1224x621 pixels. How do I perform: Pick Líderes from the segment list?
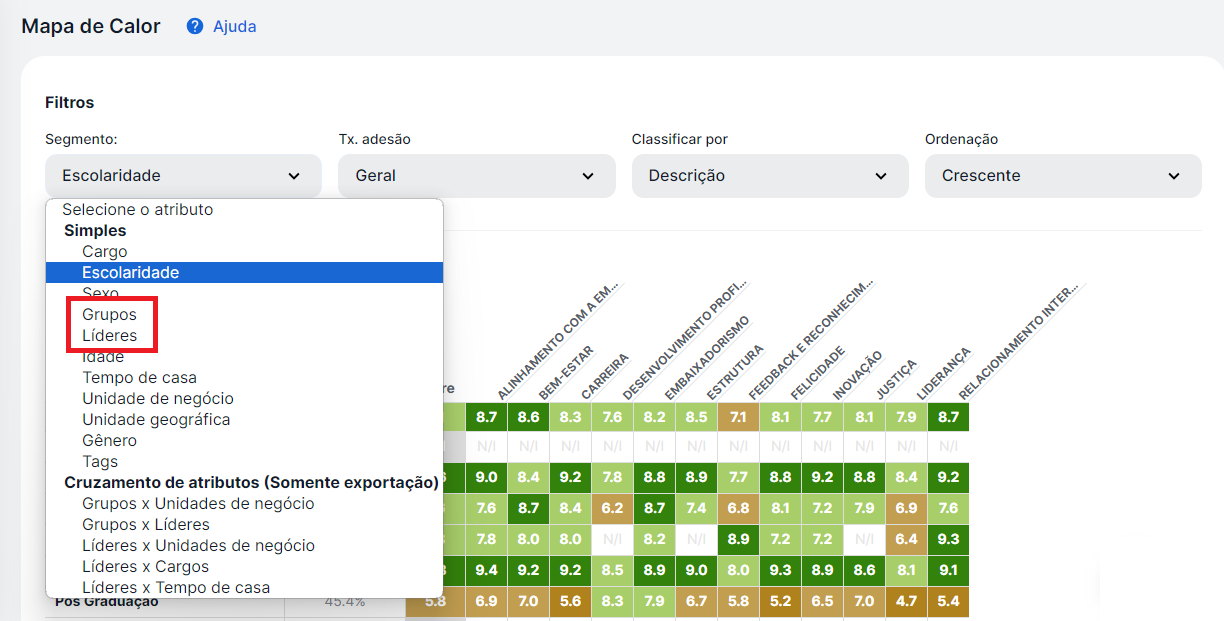110,336
